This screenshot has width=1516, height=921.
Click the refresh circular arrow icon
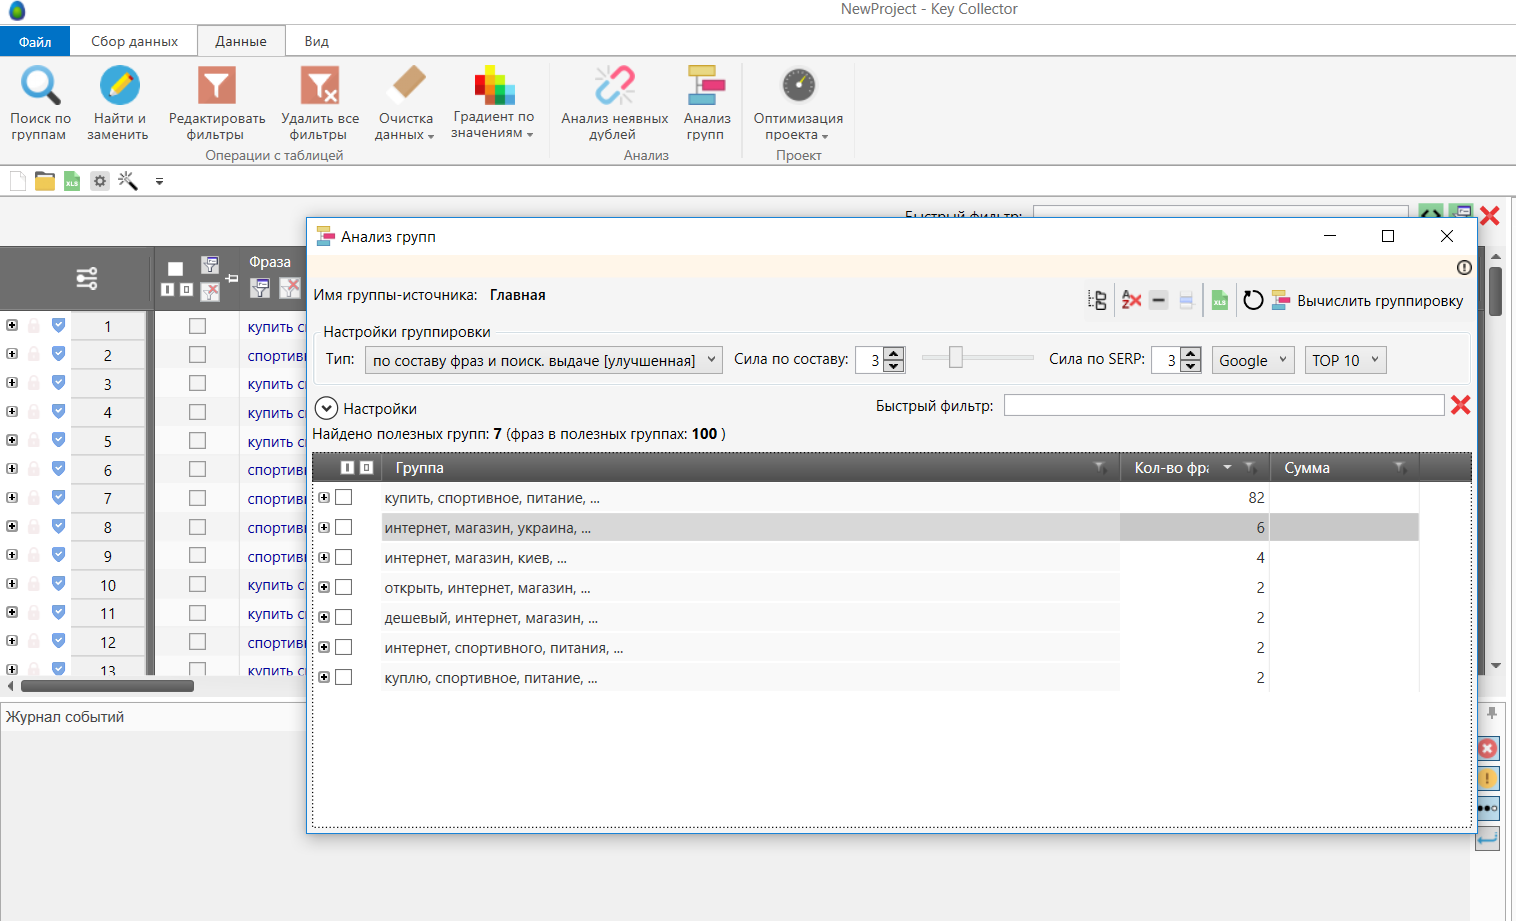[1252, 300]
